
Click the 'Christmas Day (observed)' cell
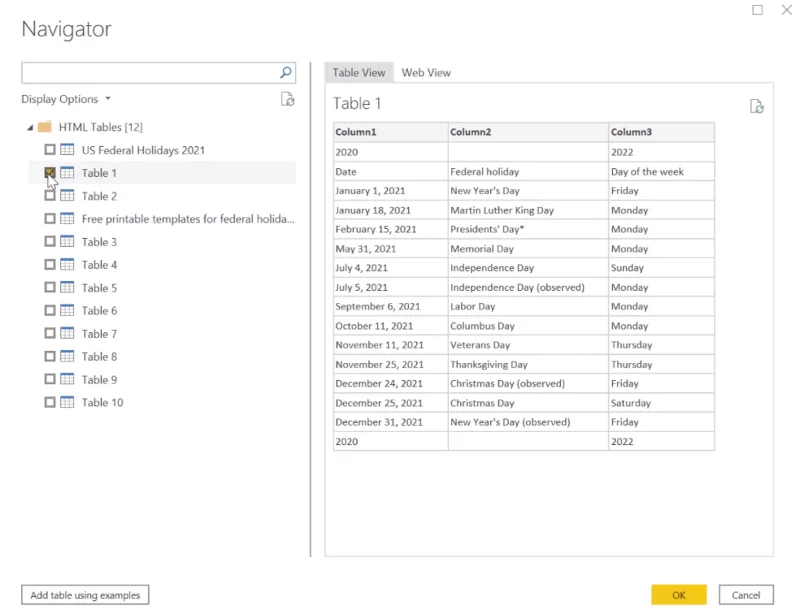point(528,383)
